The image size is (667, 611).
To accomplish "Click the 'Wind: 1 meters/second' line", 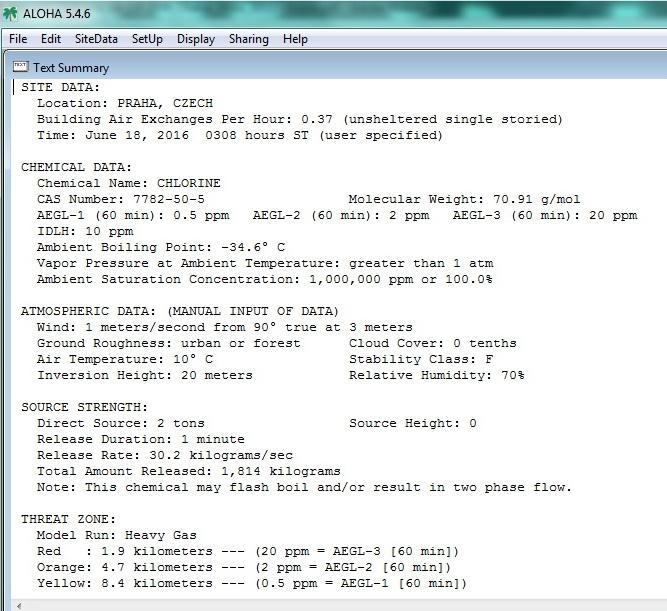I will 225,327.
